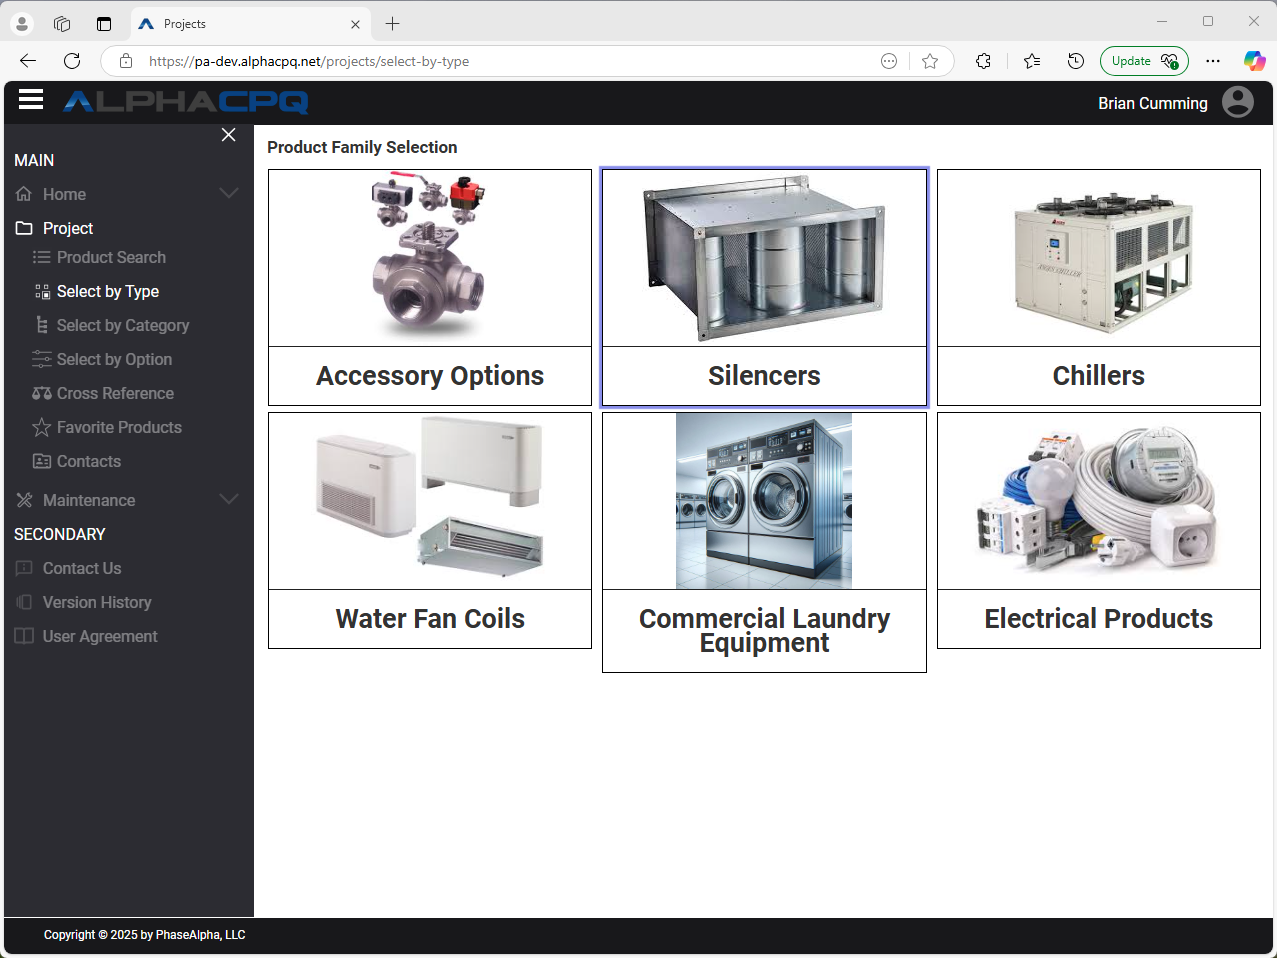Open Contacts using its sidebar icon
1277x958 pixels.
click(42, 461)
